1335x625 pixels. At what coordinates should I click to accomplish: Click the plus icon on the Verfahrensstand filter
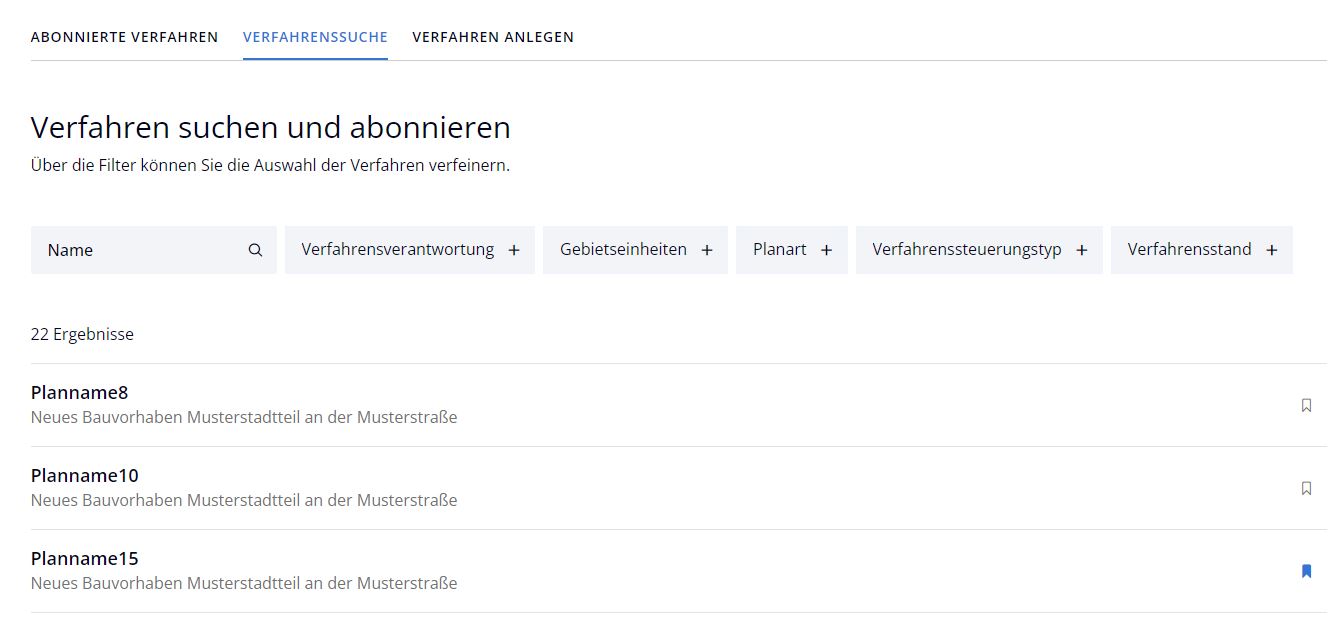[x=1271, y=249]
